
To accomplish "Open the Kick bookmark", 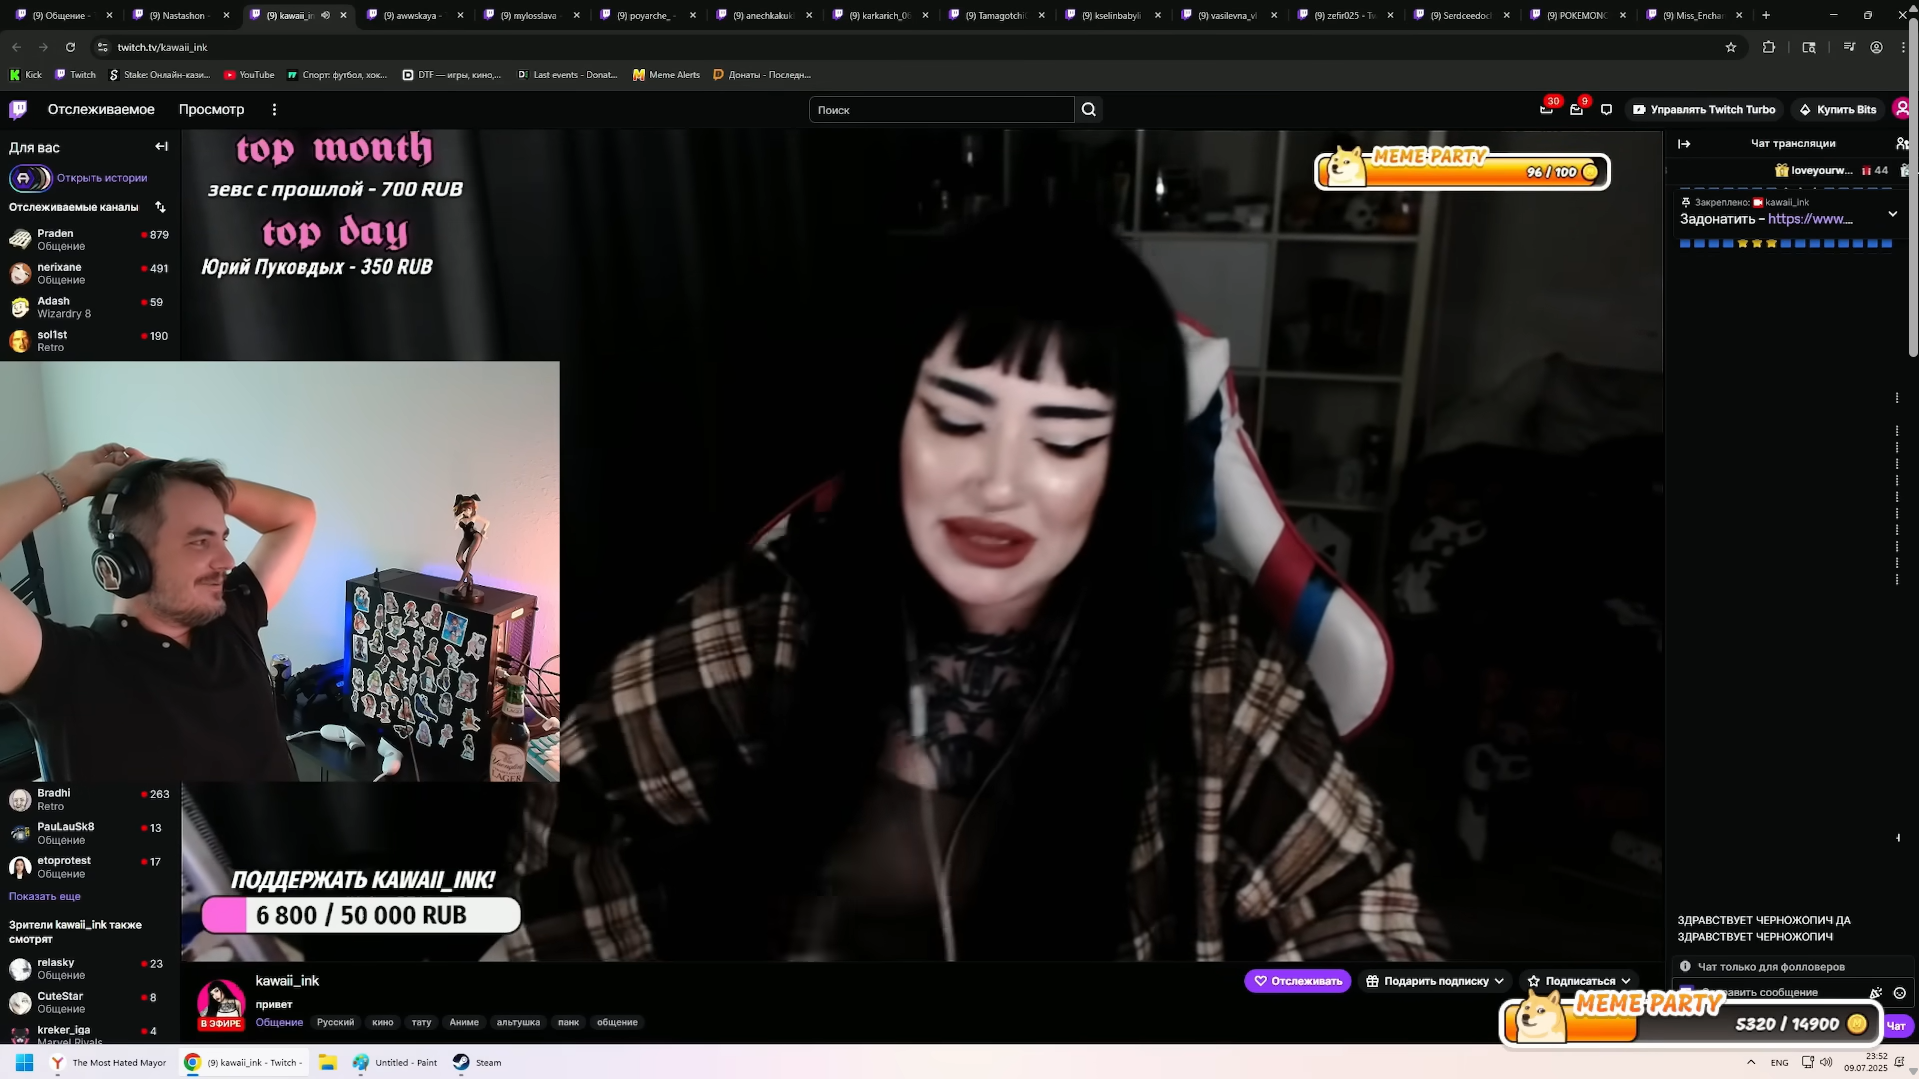I will coord(26,75).
